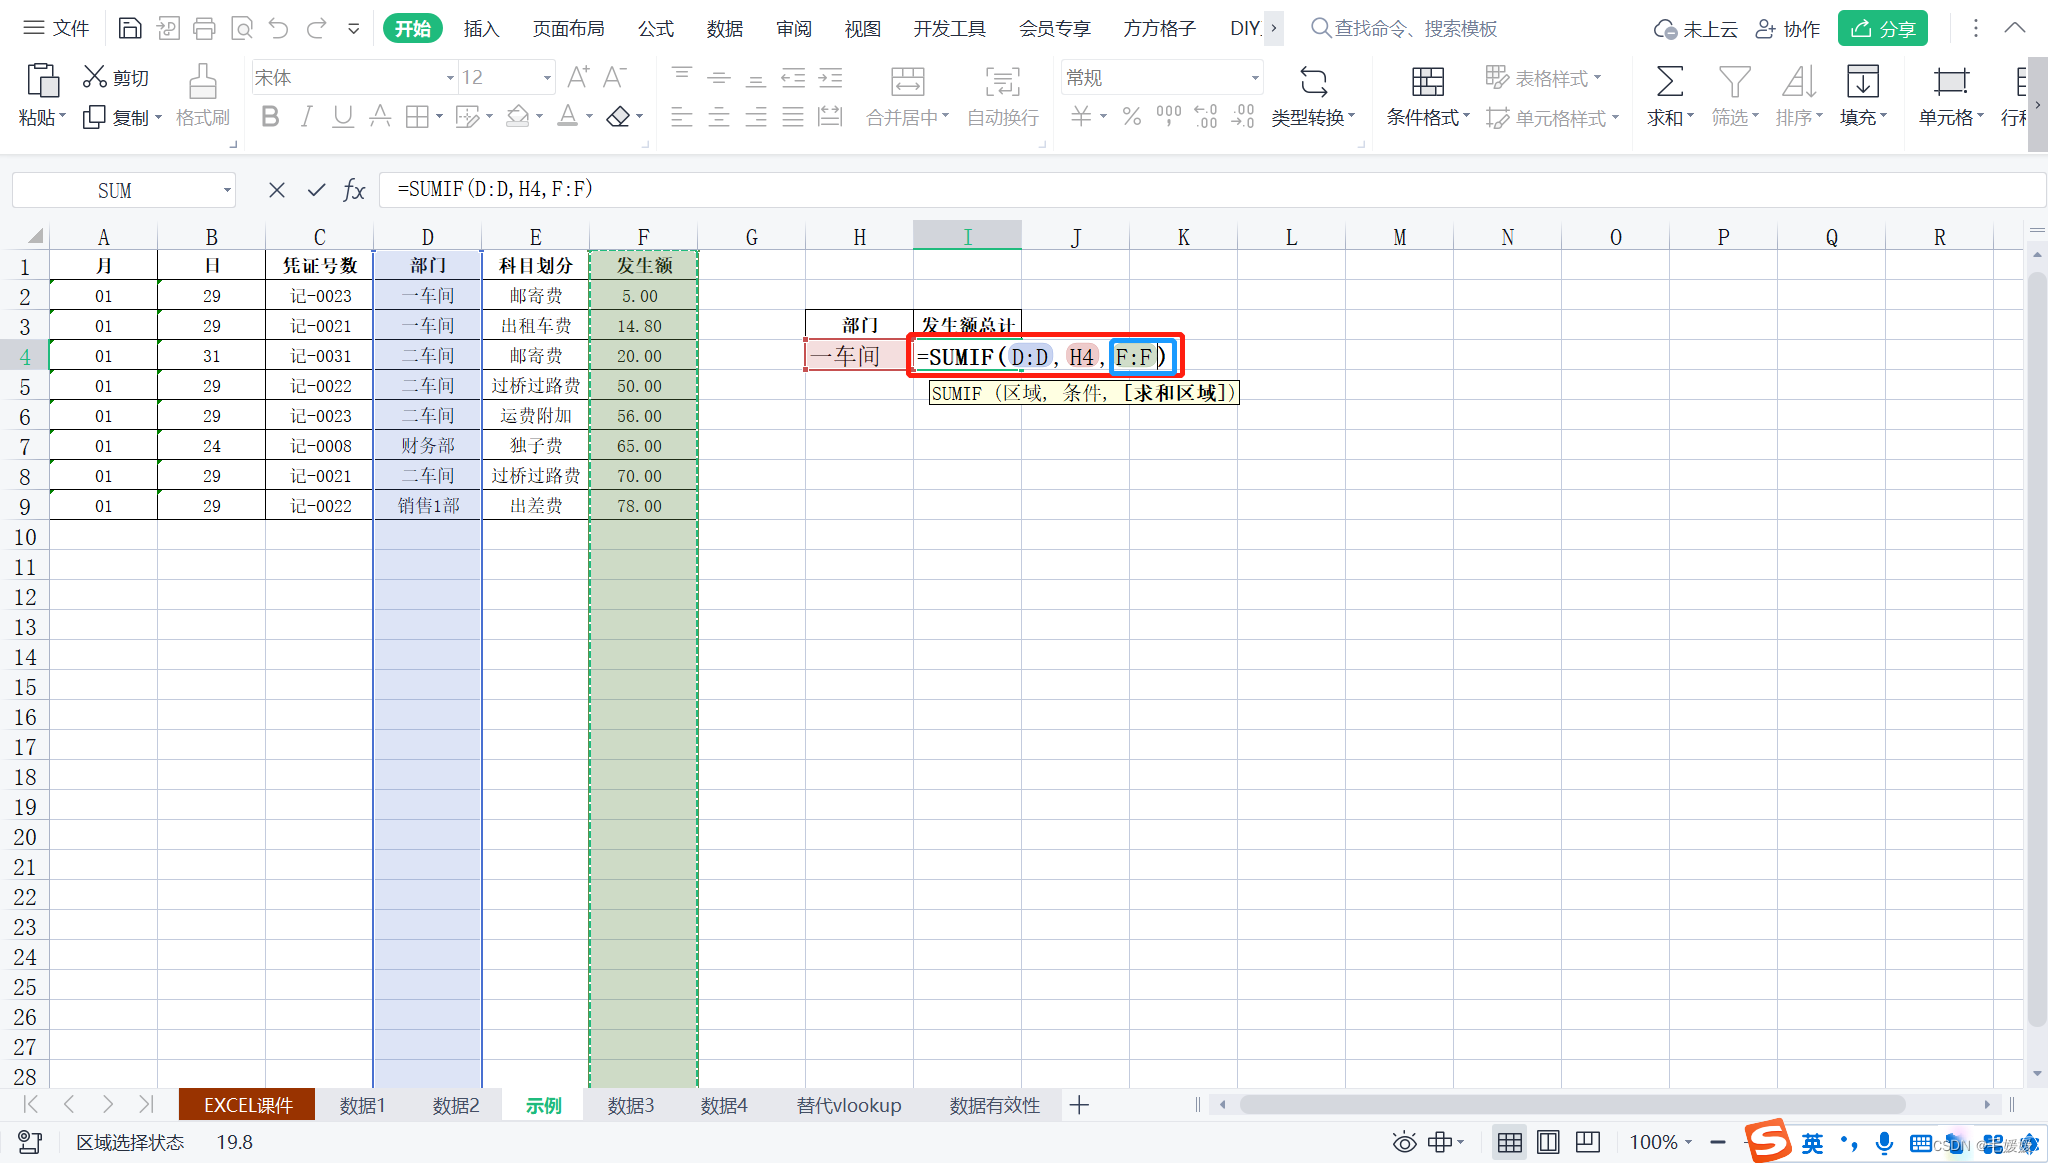The image size is (2048, 1163).
Task: Expand the Name Box dropdown arrow
Action: pos(227,190)
